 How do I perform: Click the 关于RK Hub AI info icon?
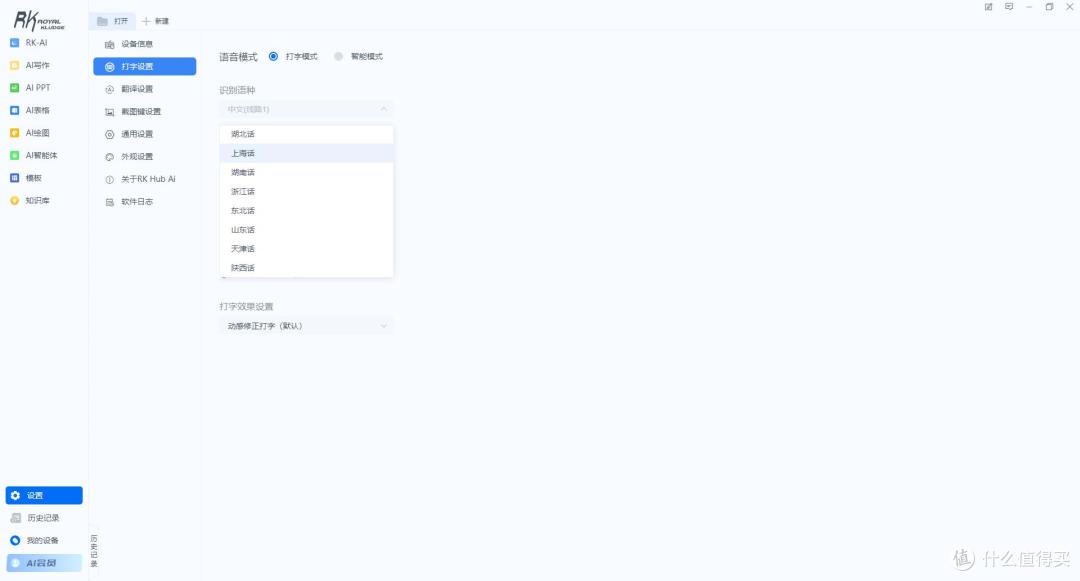[110, 180]
